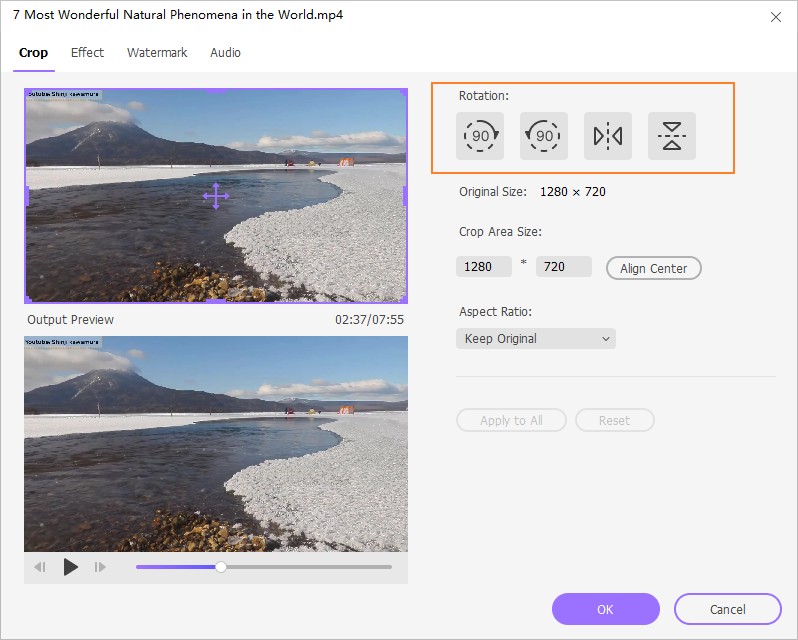Go to the Audio tab

click(x=225, y=53)
